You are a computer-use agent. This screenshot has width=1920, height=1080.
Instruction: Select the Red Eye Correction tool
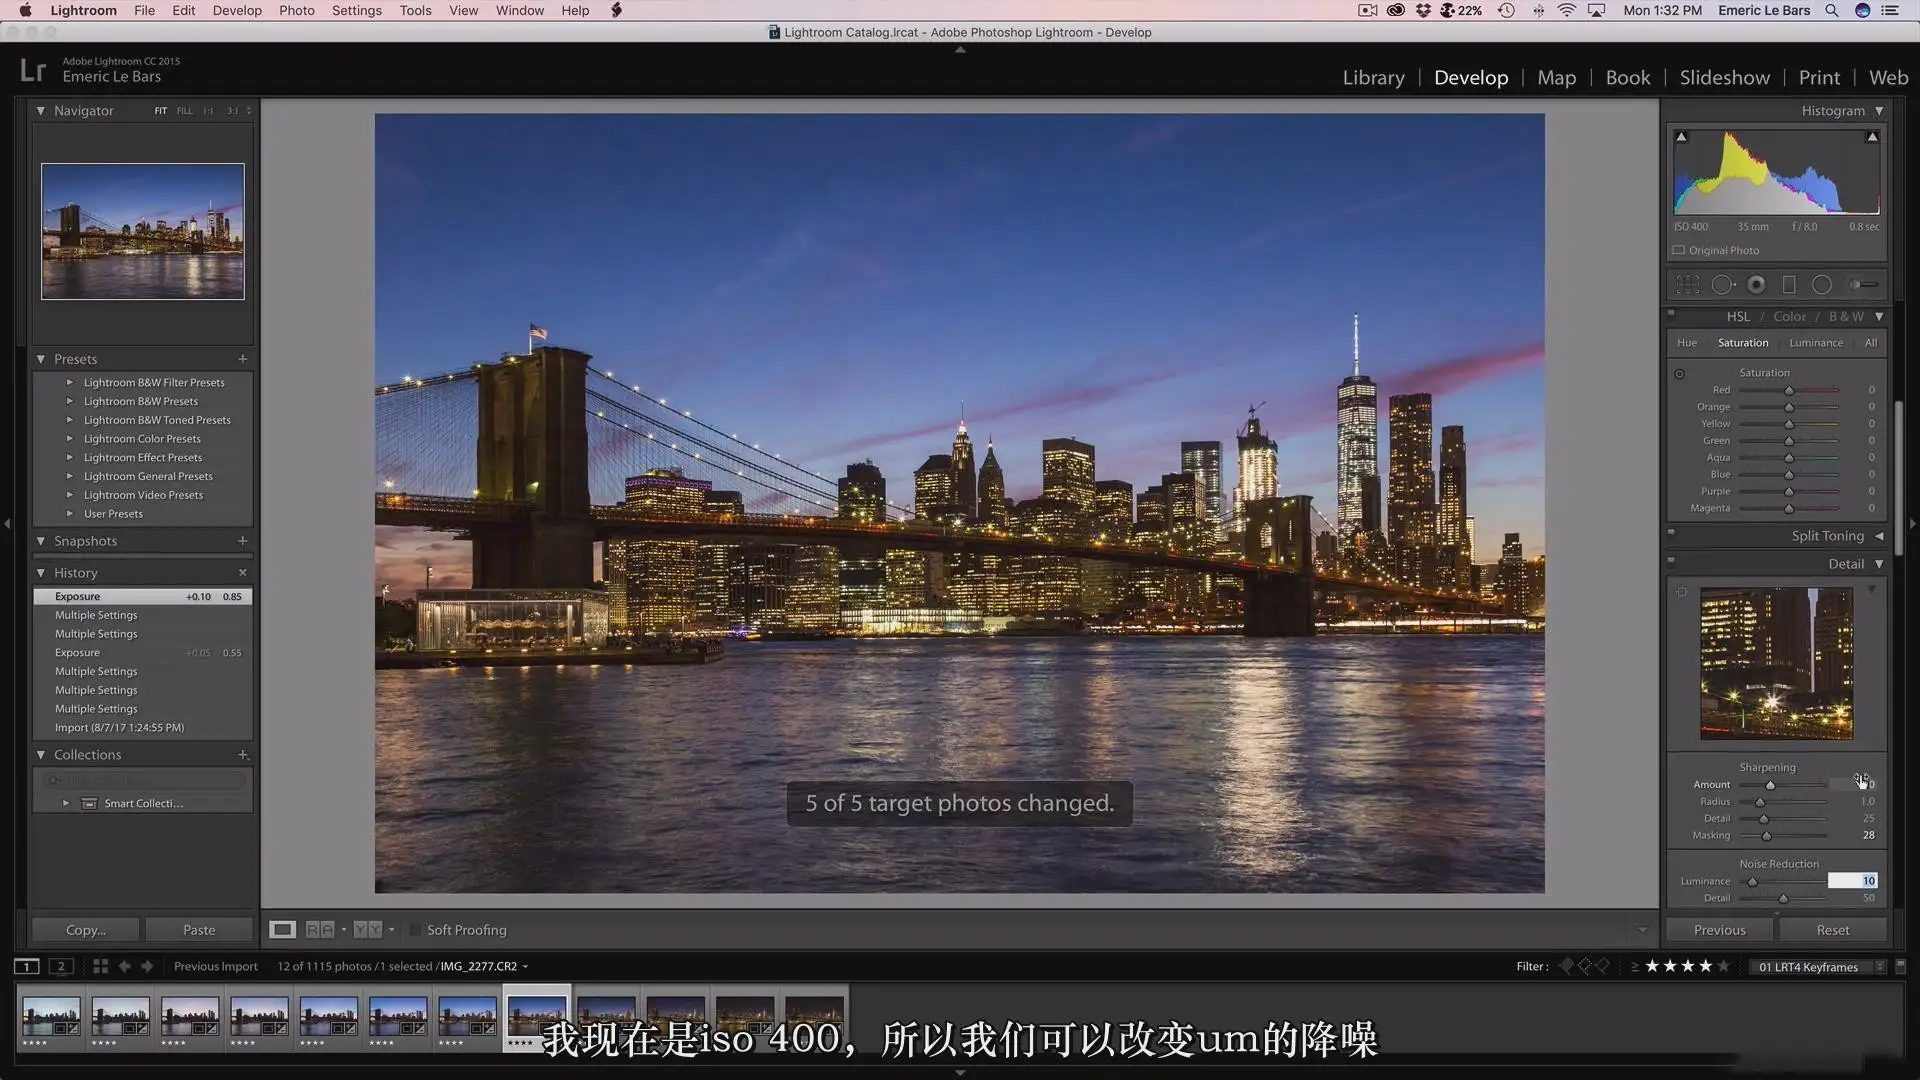(x=1756, y=285)
